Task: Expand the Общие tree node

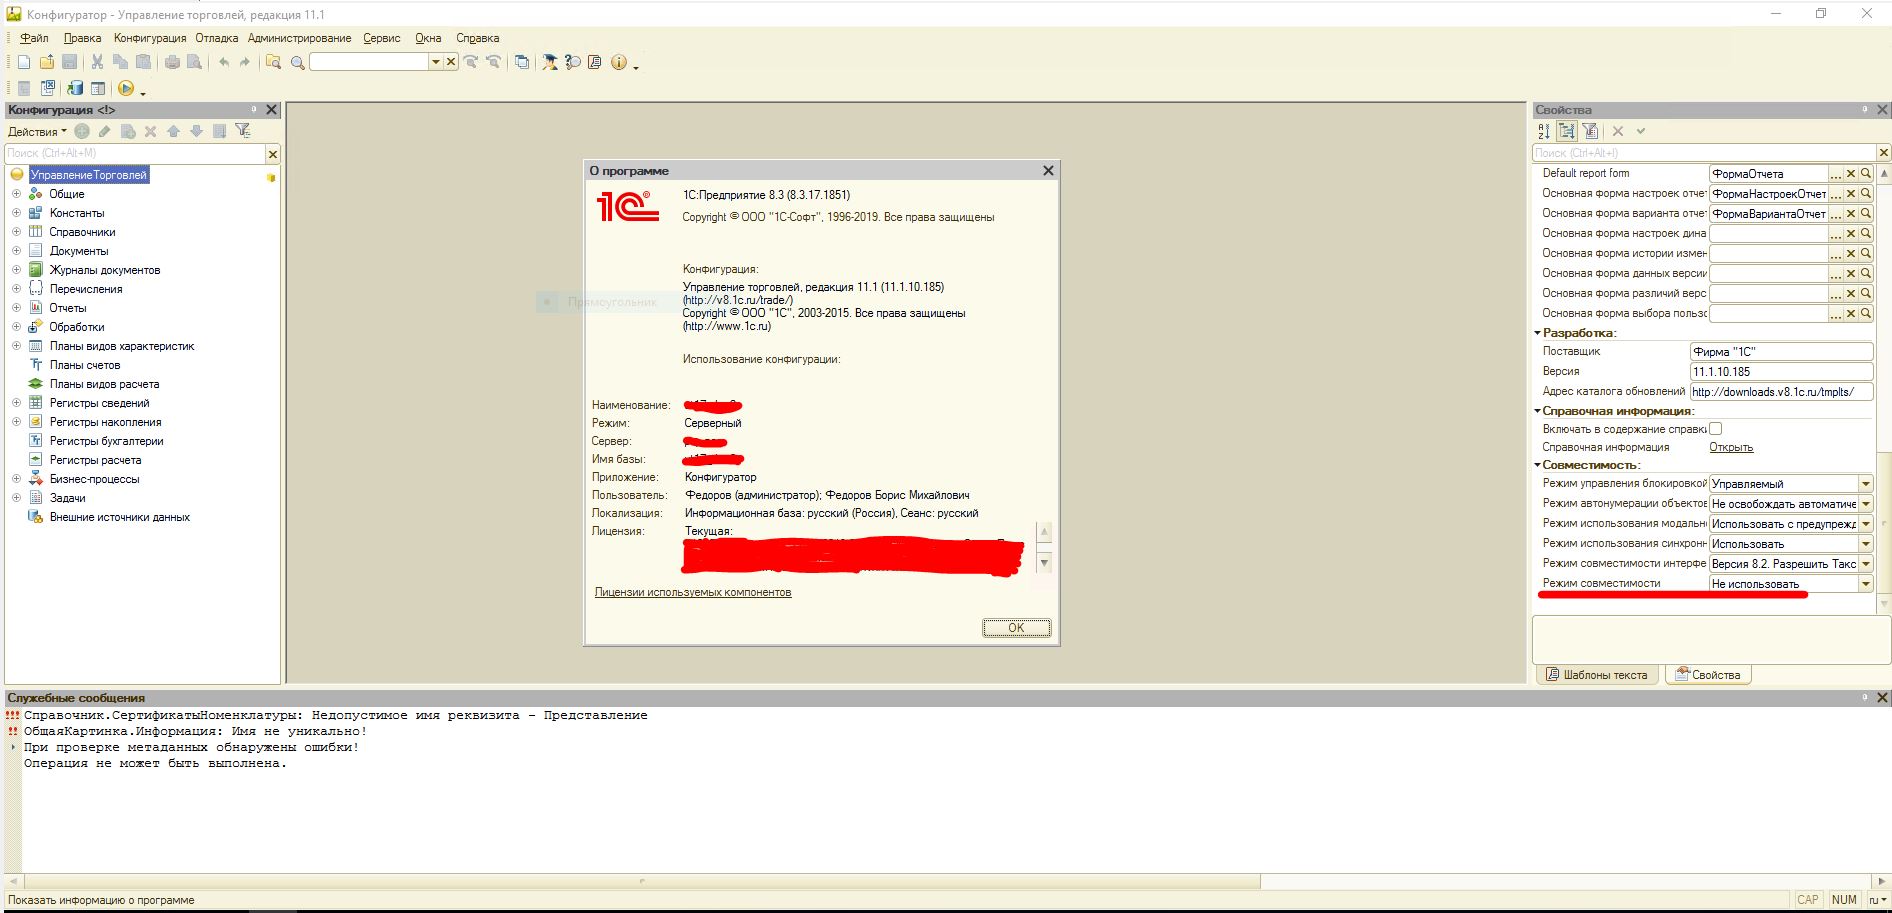Action: pyautogui.click(x=16, y=194)
